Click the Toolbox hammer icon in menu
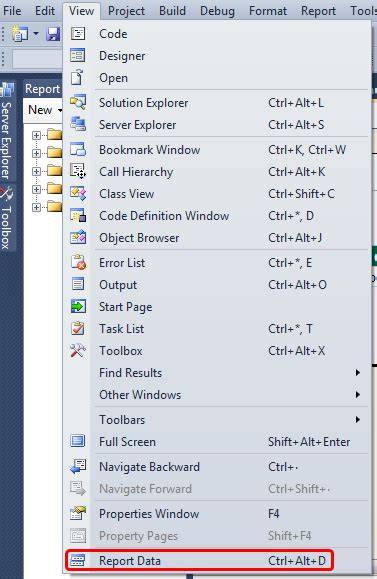 coord(78,350)
